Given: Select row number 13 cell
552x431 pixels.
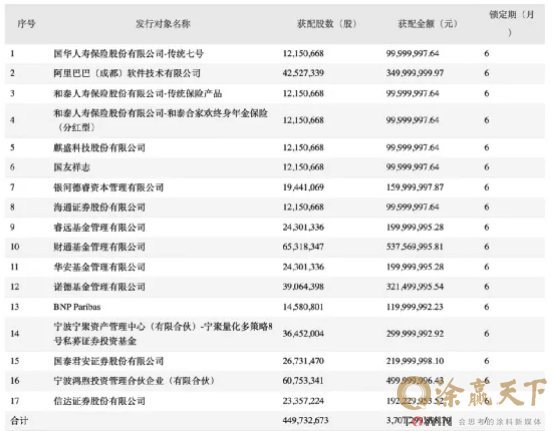Looking at the screenshot, I should [14, 307].
